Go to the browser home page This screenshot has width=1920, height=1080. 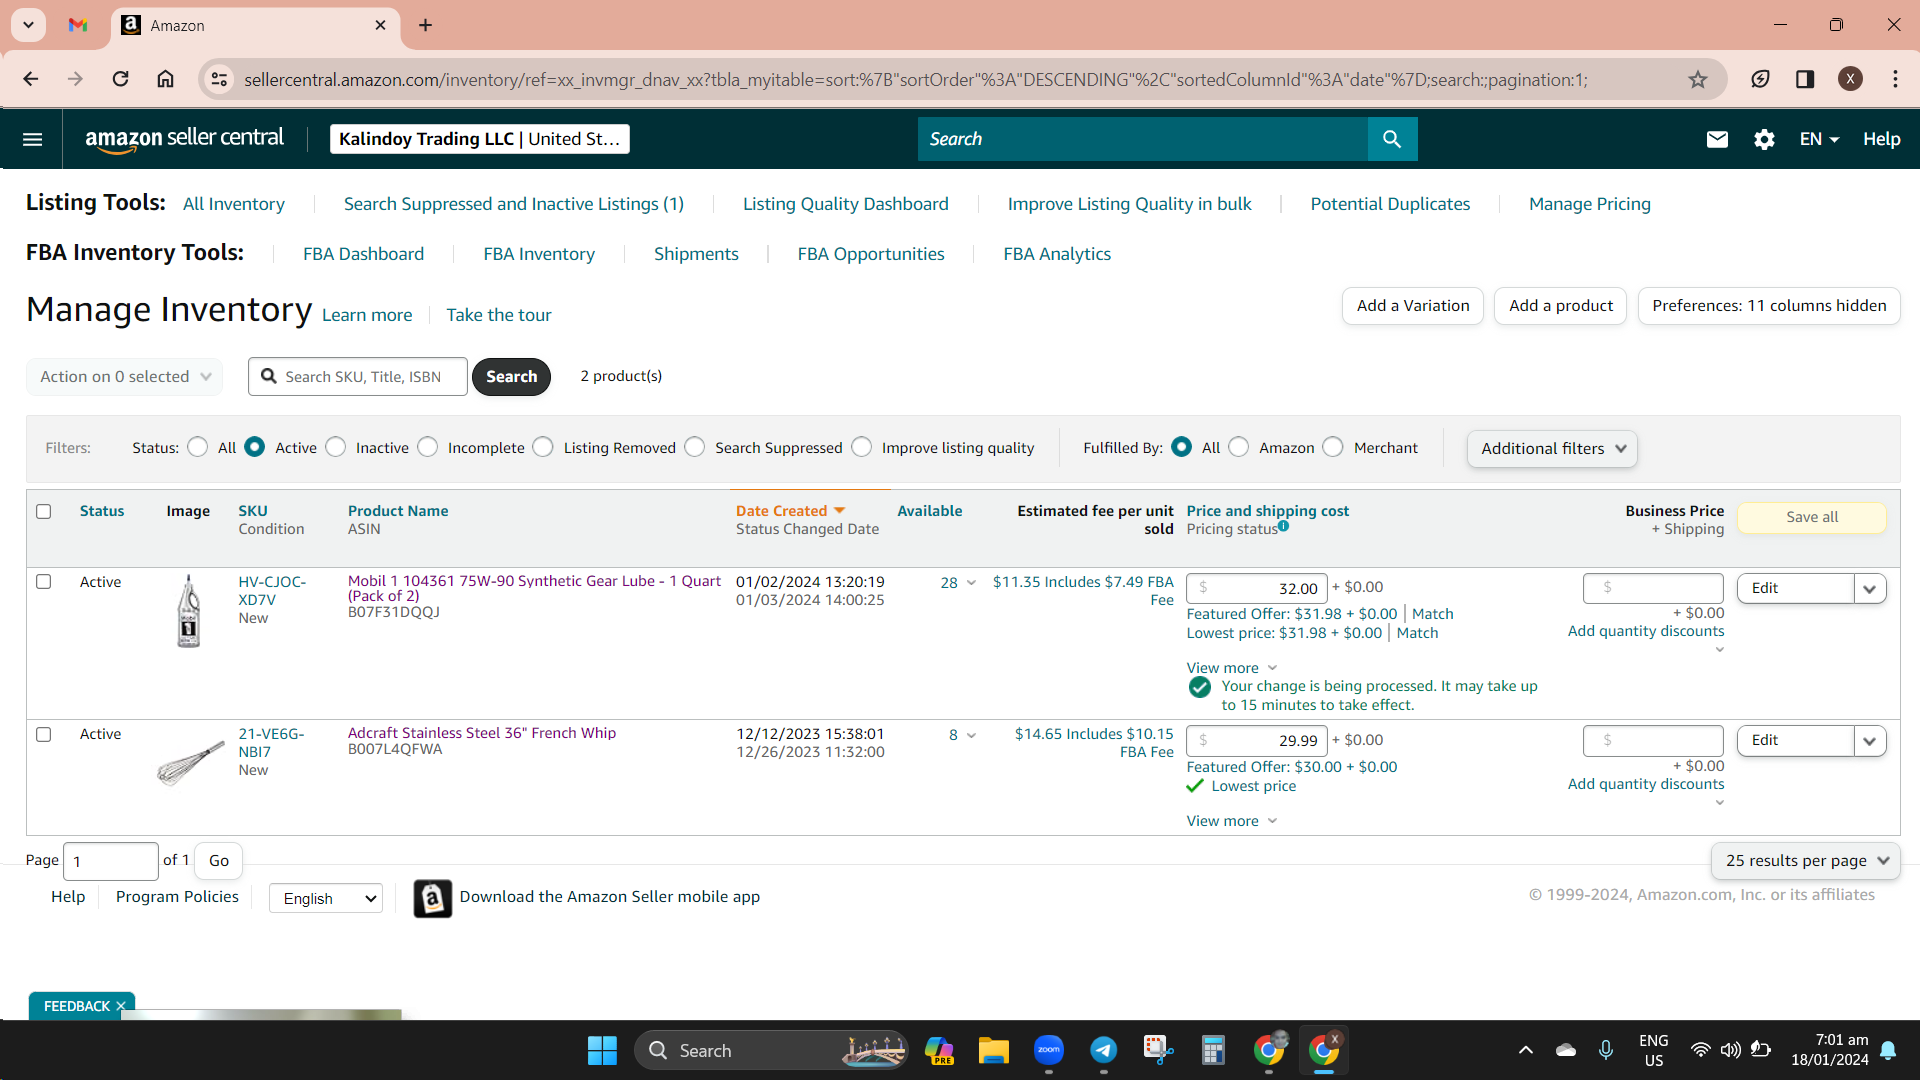pyautogui.click(x=166, y=79)
